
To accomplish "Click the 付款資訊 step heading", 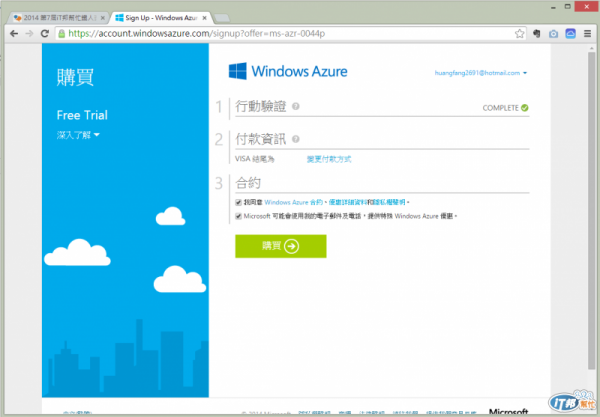I will pyautogui.click(x=261, y=139).
